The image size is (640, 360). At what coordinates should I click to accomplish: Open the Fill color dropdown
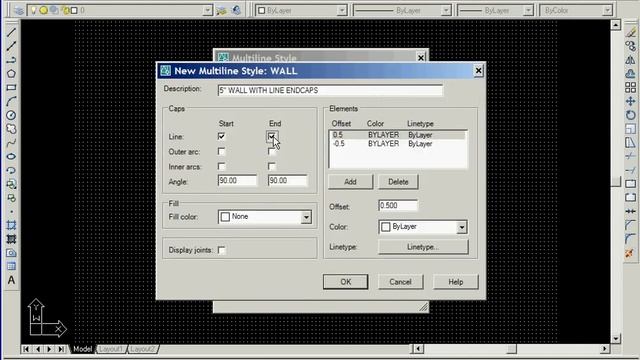pos(306,217)
